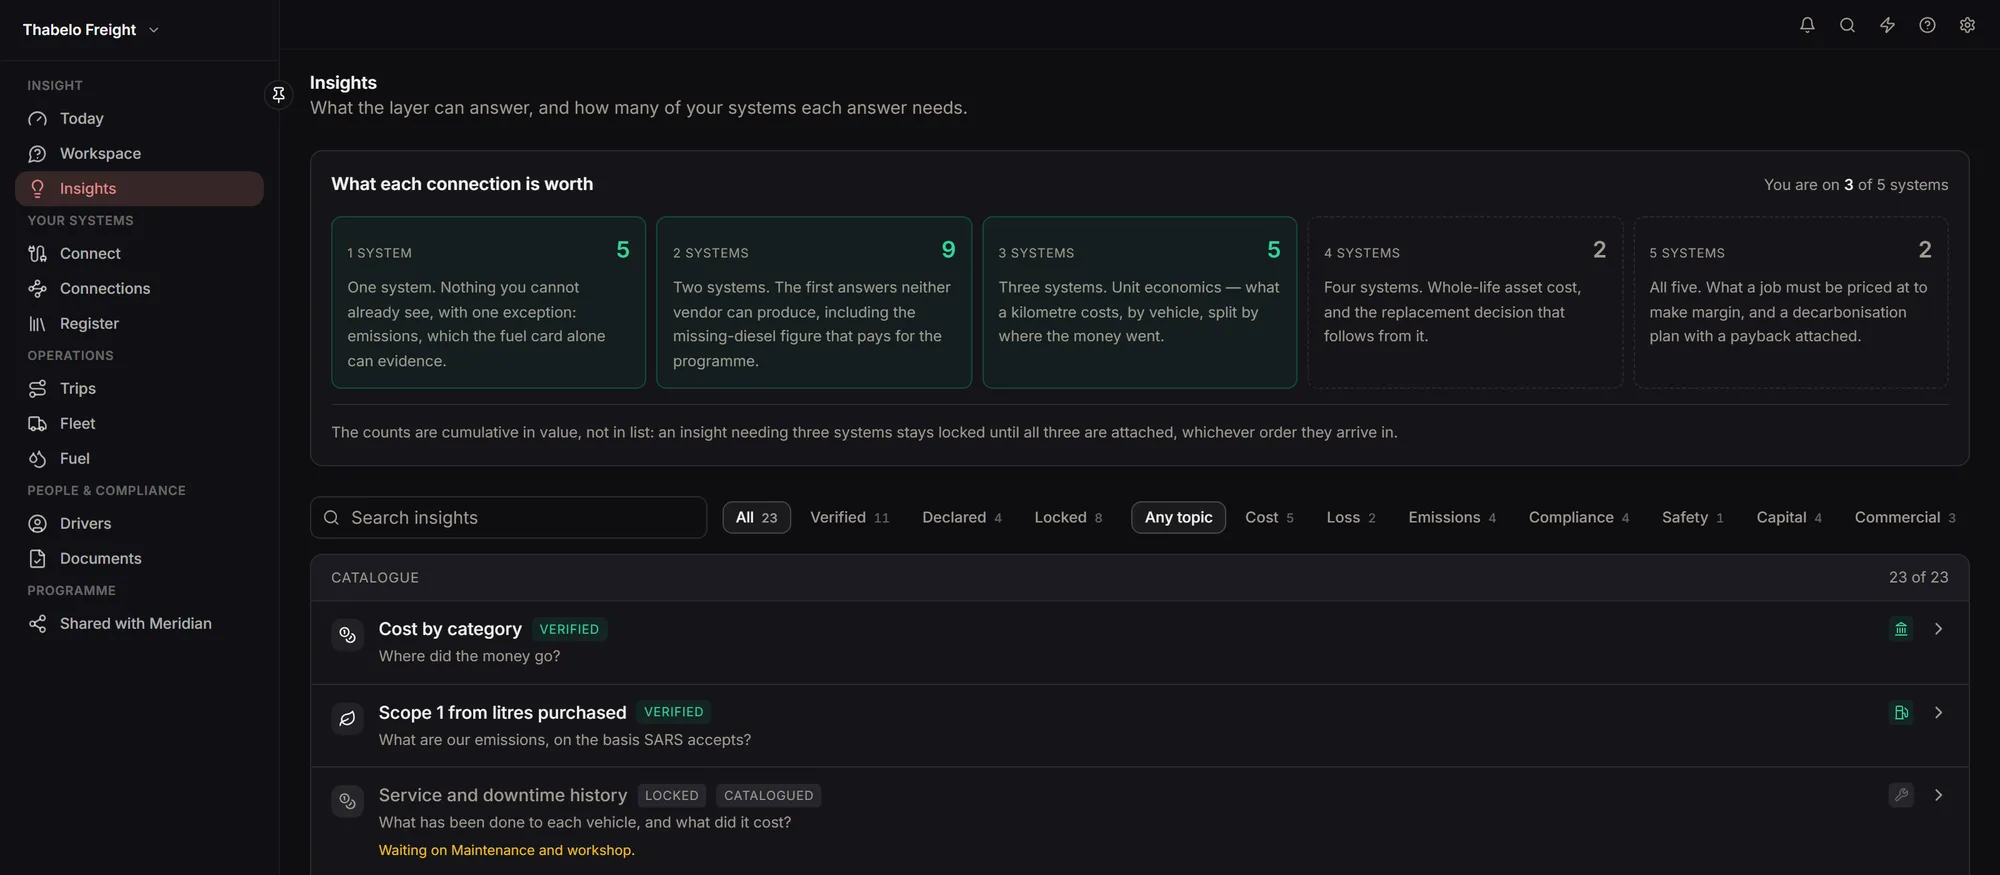The width and height of the screenshot is (2000, 875).
Task: Click the coins icon beside Cost by category
Action: 347,635
